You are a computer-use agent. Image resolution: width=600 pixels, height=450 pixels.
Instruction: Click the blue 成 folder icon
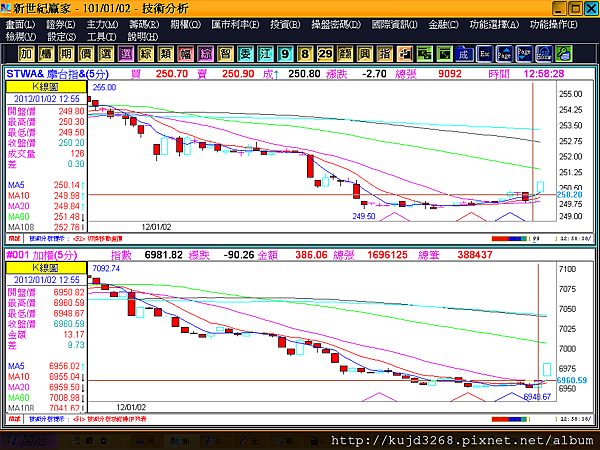464,54
